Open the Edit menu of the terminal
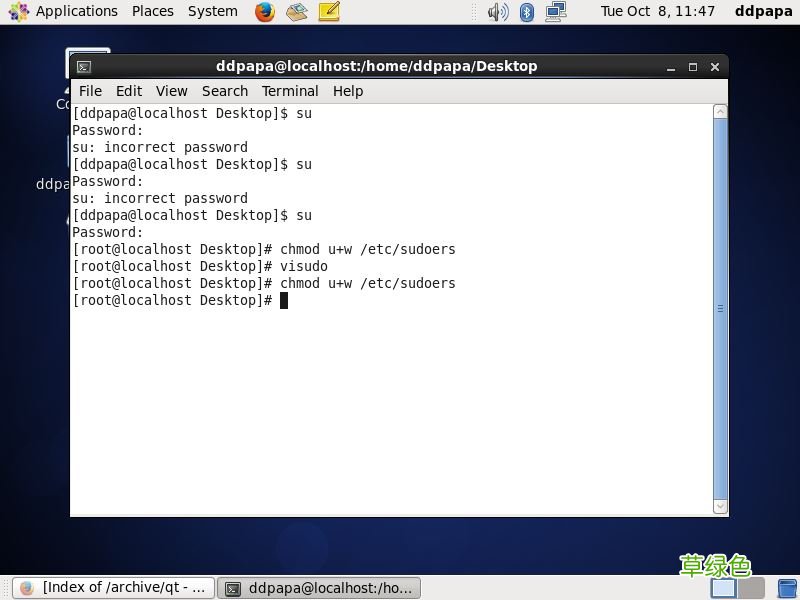The image size is (800, 600). [x=128, y=91]
